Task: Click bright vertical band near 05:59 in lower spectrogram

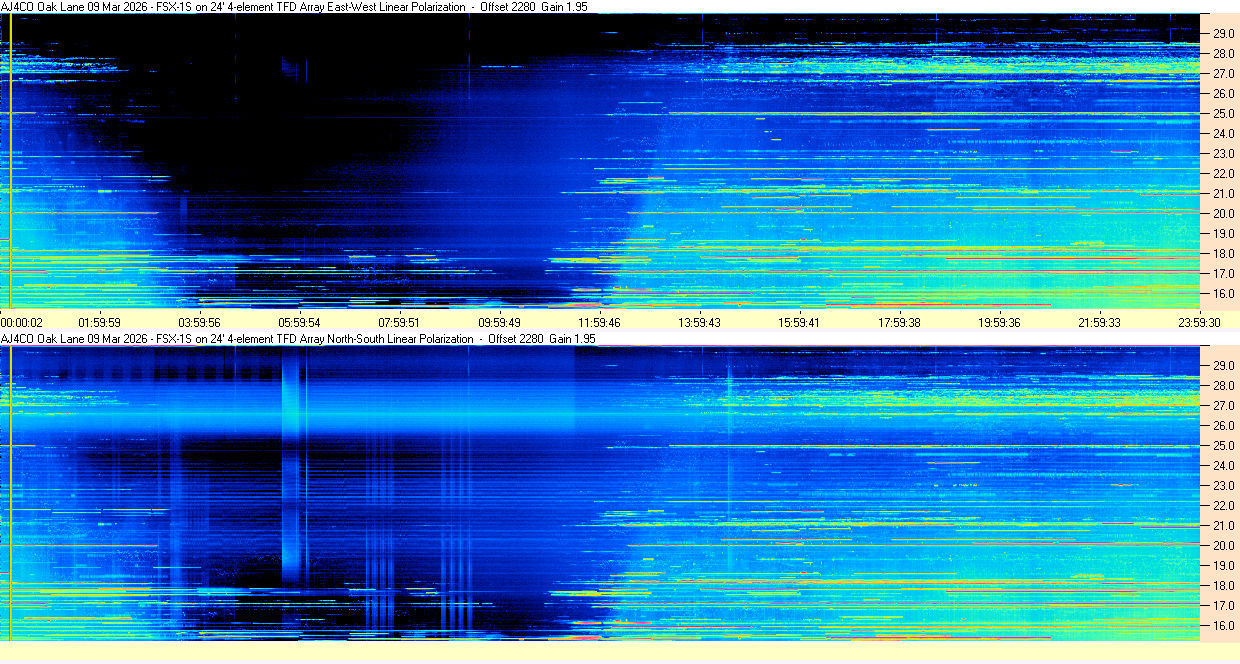Action: click(x=292, y=470)
